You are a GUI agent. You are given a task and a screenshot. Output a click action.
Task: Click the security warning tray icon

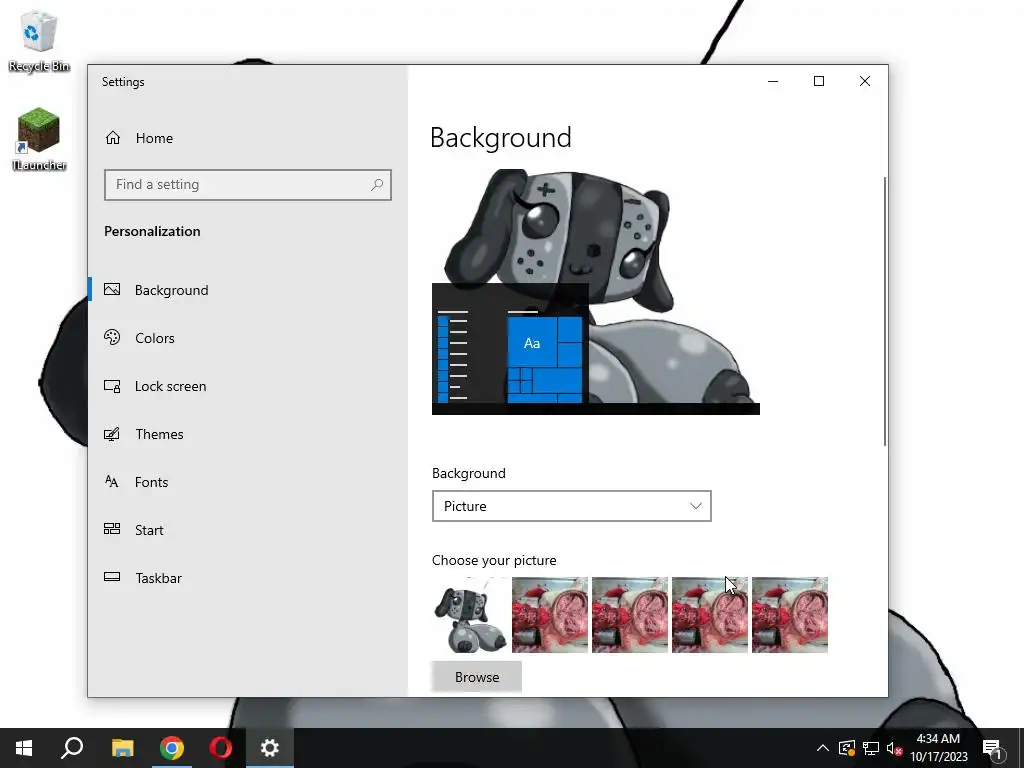coord(847,748)
